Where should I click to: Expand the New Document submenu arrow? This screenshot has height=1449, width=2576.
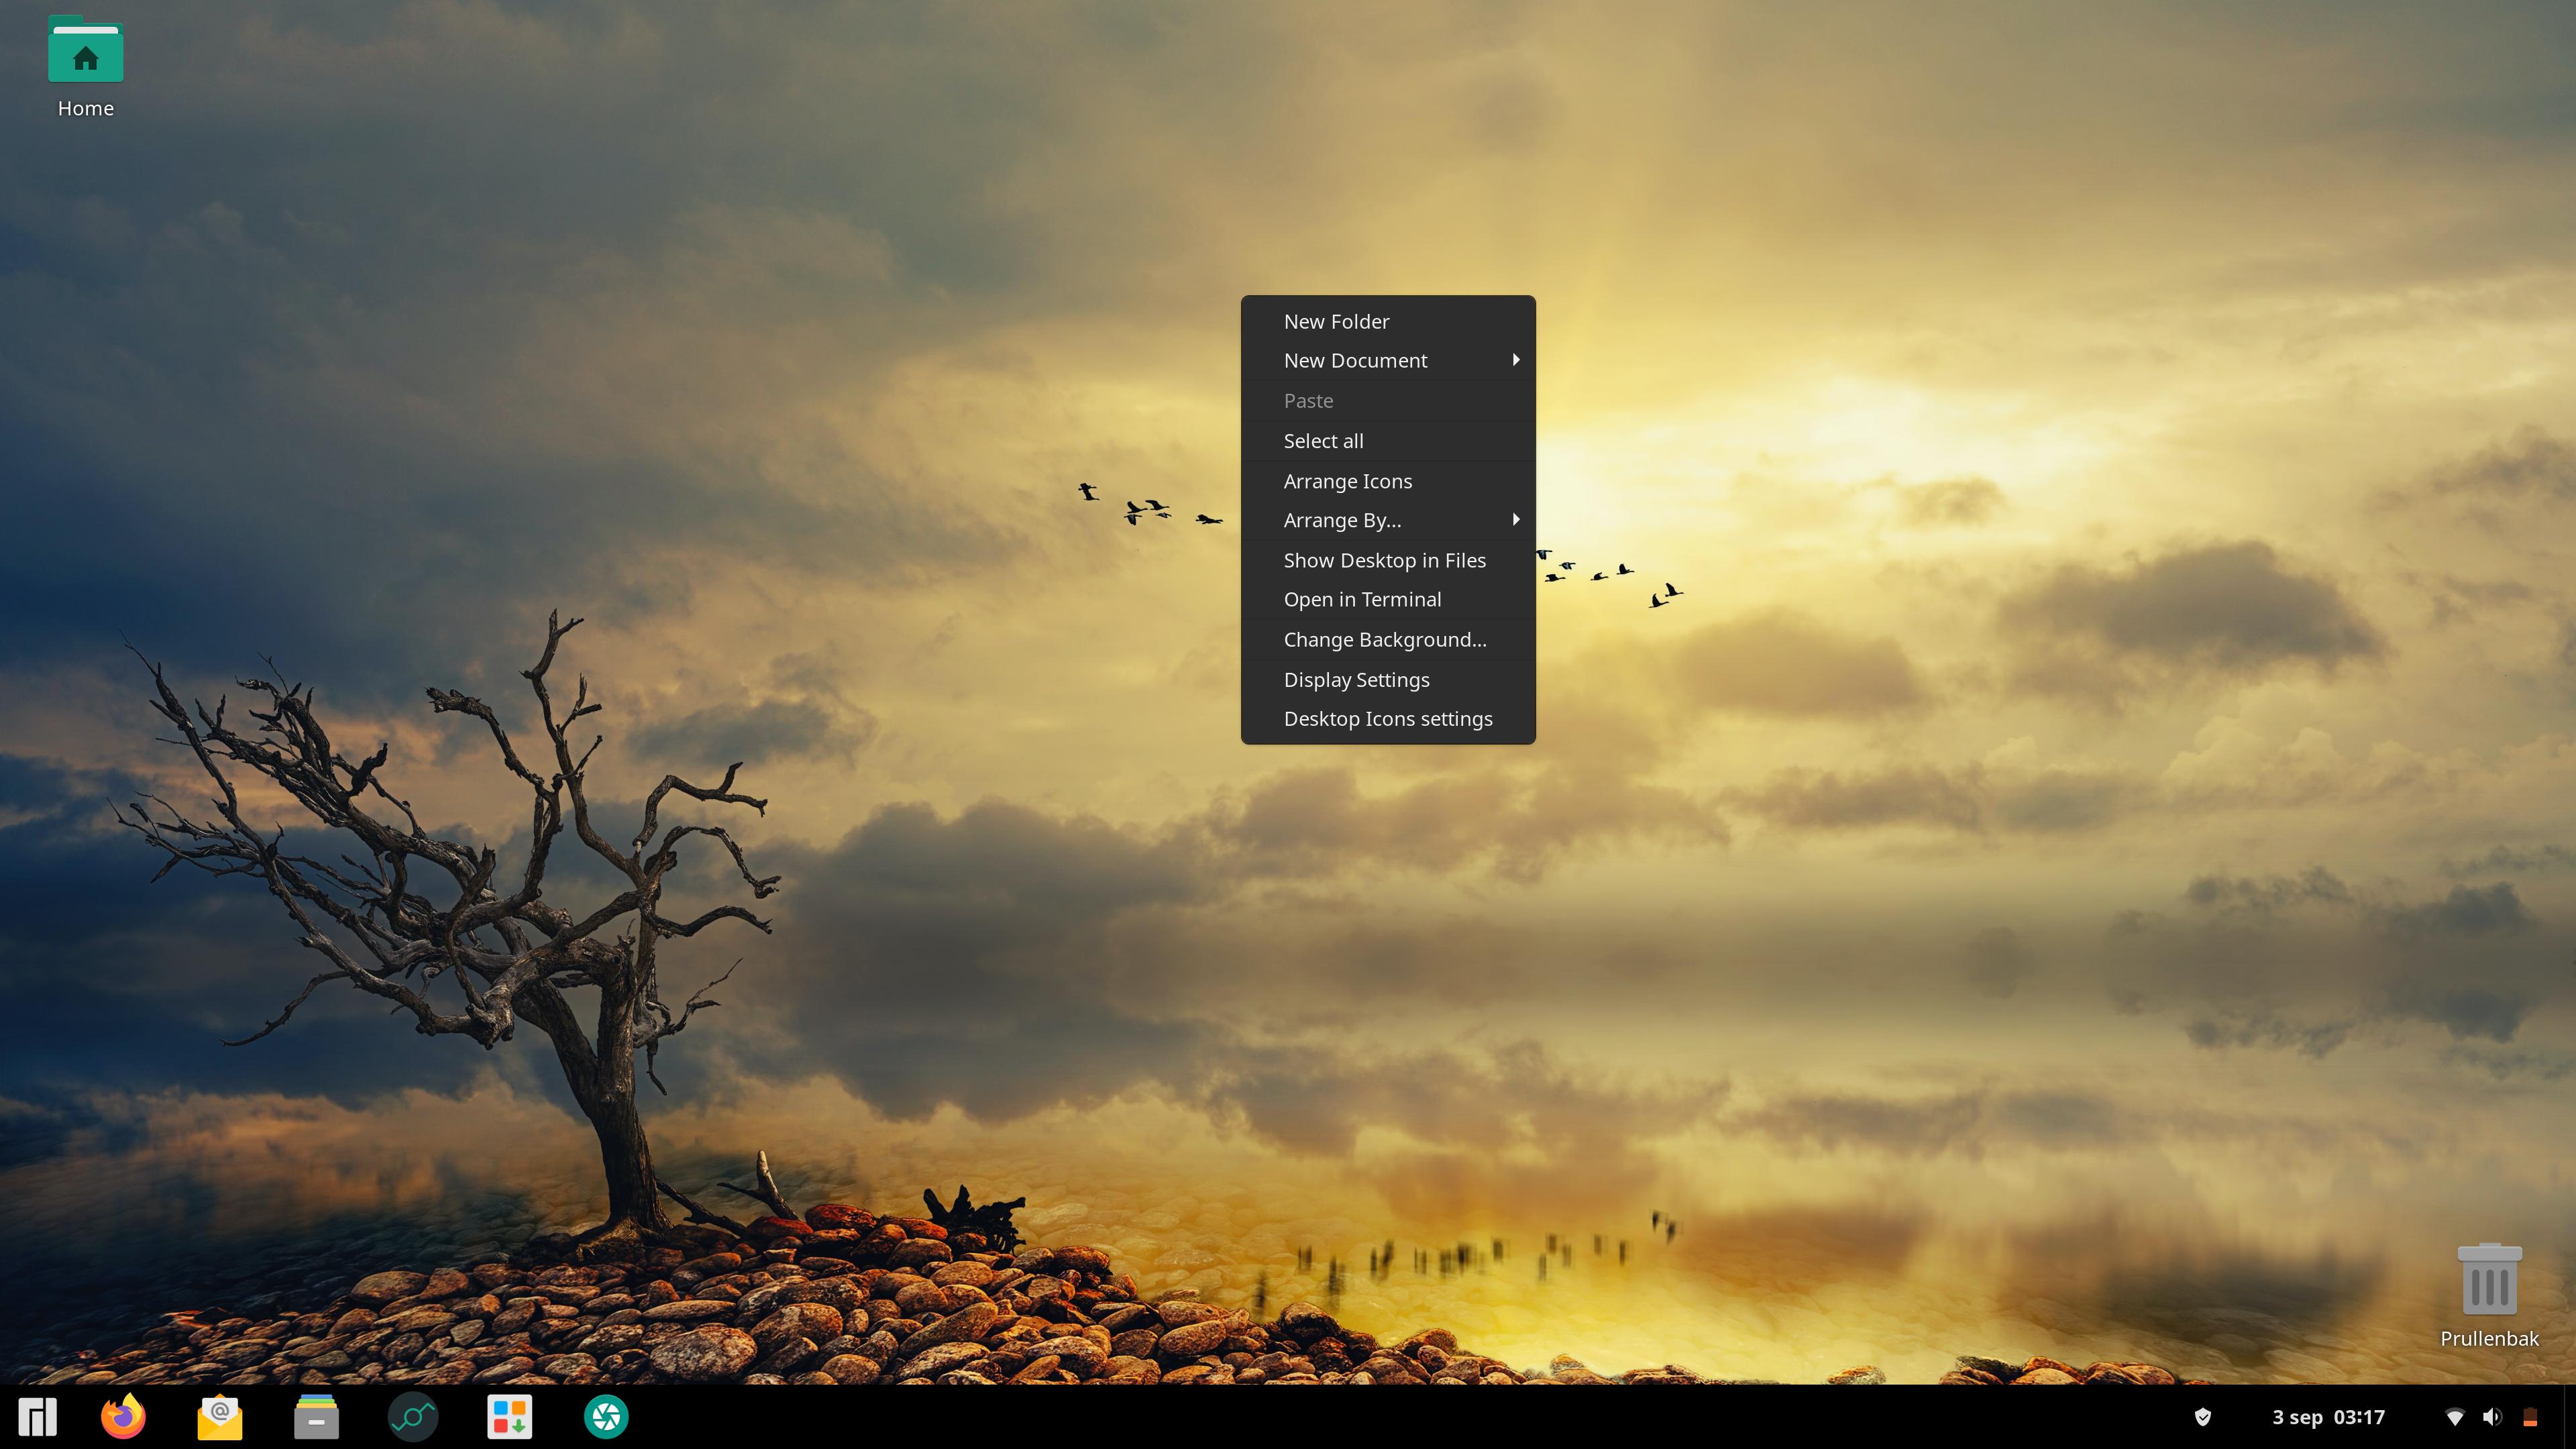click(1516, 360)
